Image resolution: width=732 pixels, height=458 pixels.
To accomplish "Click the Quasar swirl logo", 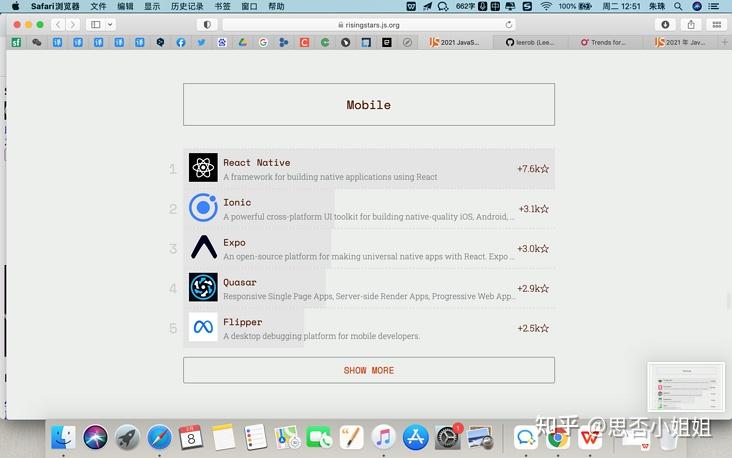I will tap(203, 287).
